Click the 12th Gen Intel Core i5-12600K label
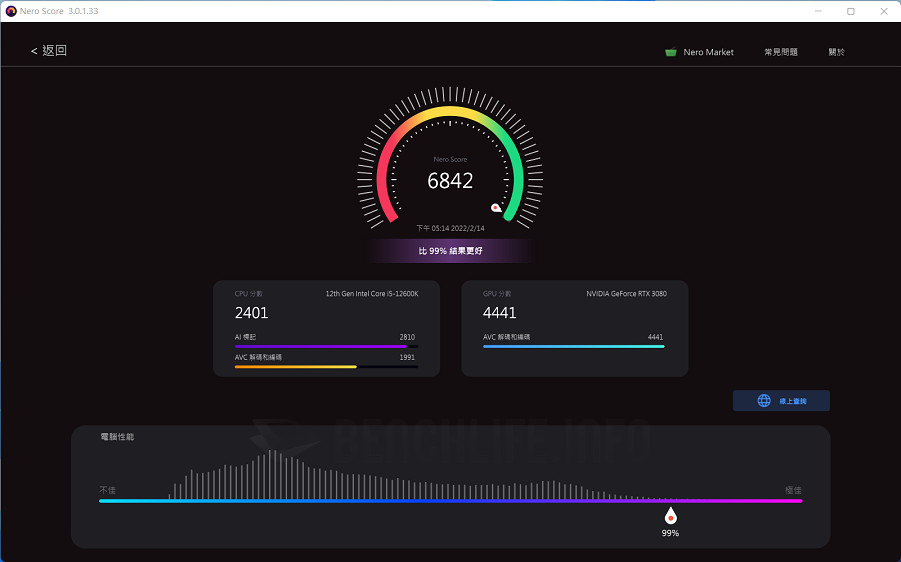Image resolution: width=901 pixels, height=562 pixels. (x=372, y=294)
